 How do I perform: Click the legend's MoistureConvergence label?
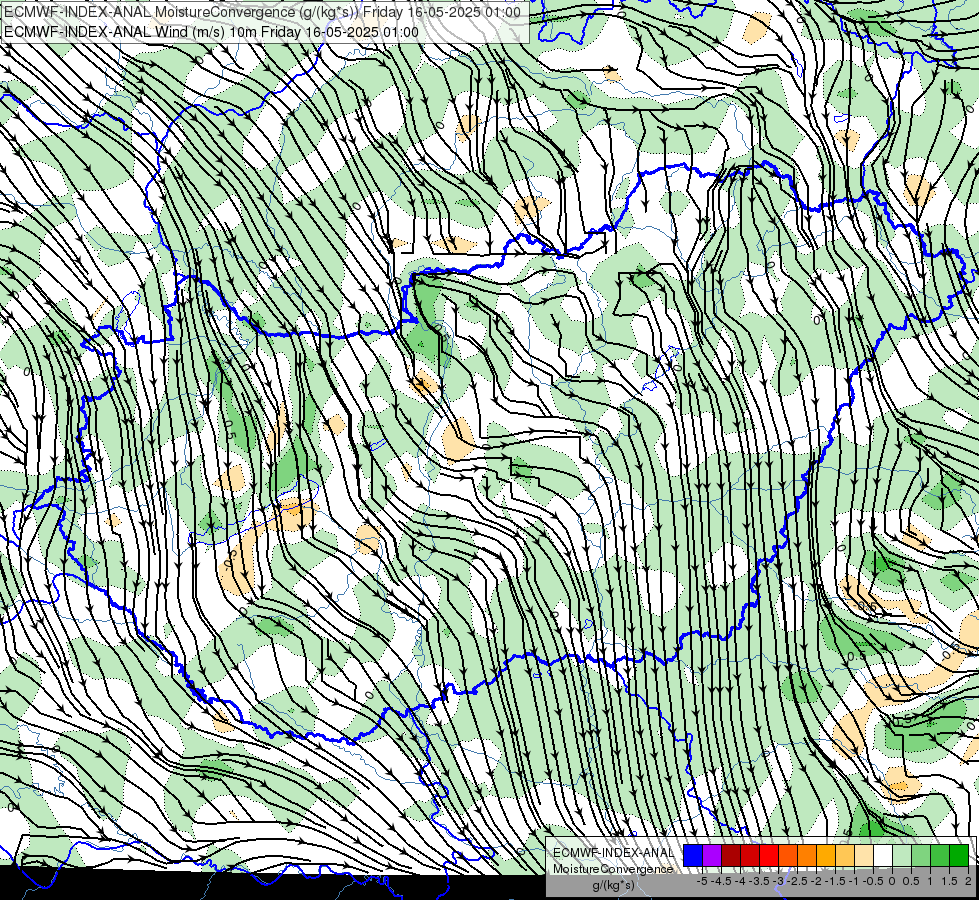coord(613,869)
